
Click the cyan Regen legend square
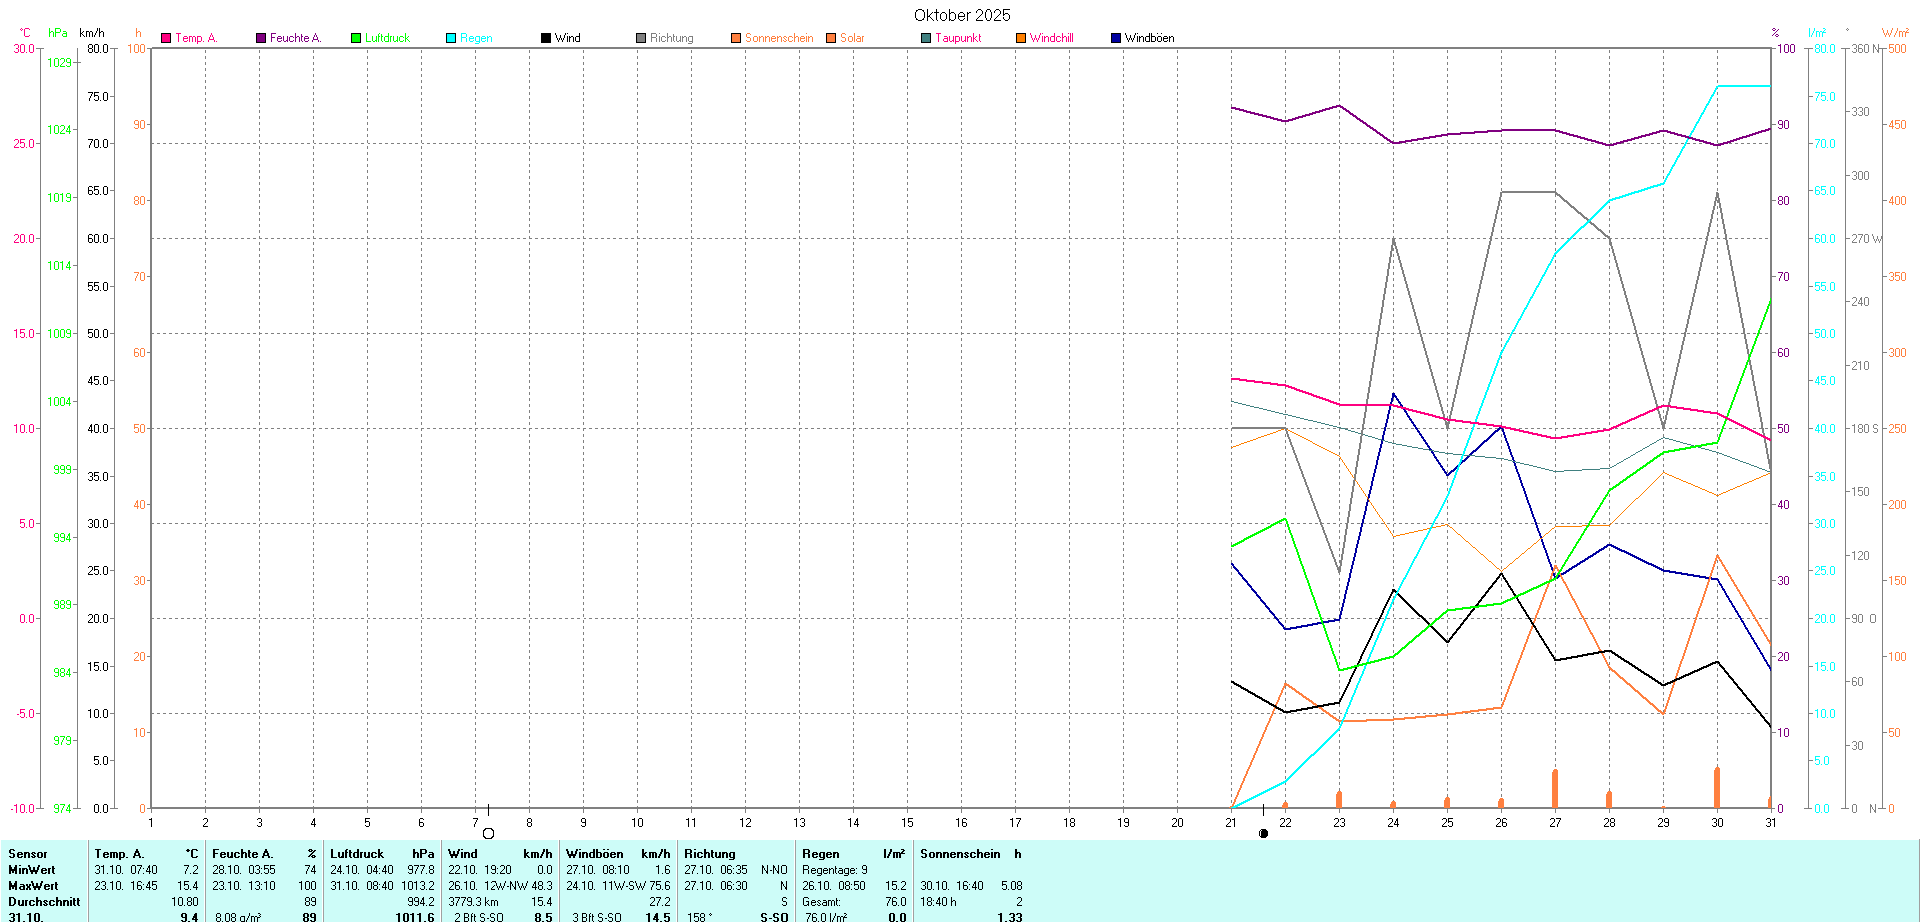pos(451,38)
